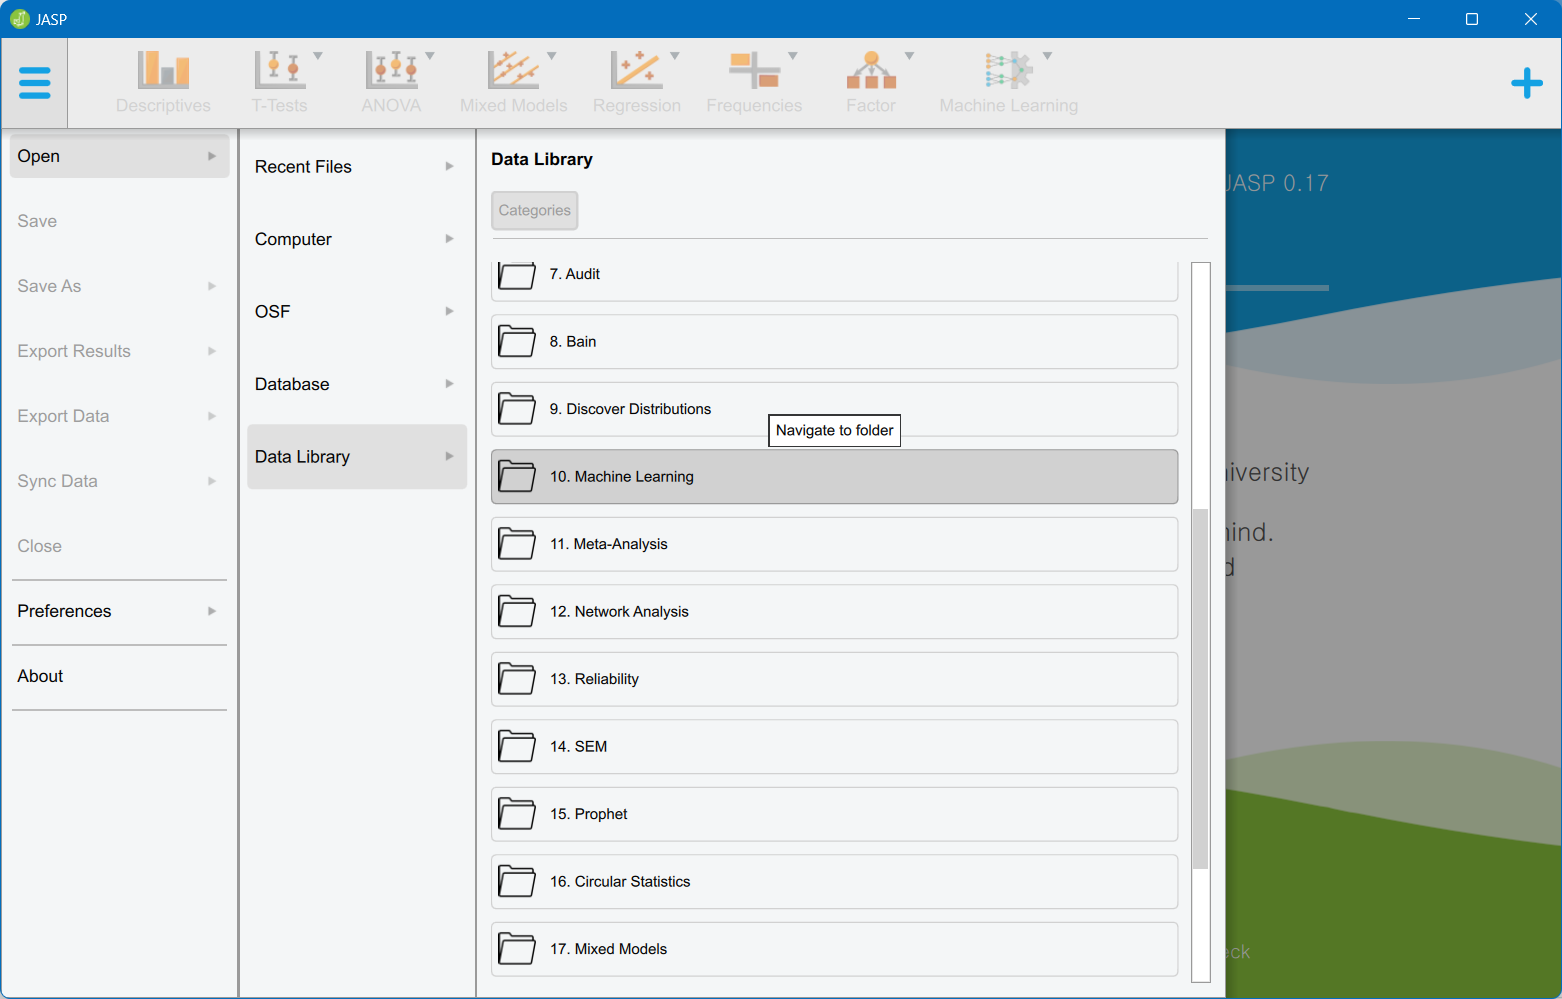This screenshot has width=1562, height=999.
Task: Click the '16. Circular Statistics' folder name
Action: [620, 882]
